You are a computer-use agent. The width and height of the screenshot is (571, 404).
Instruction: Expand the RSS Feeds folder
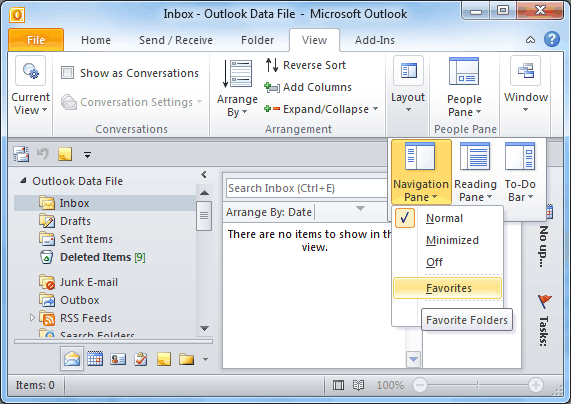[x=32, y=318]
